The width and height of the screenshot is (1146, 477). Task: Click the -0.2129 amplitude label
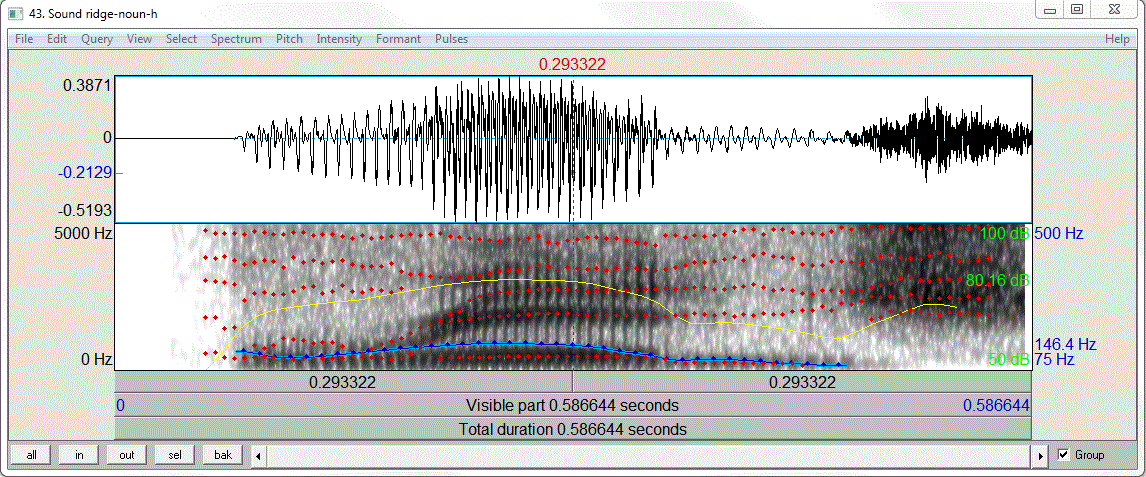coord(83,173)
